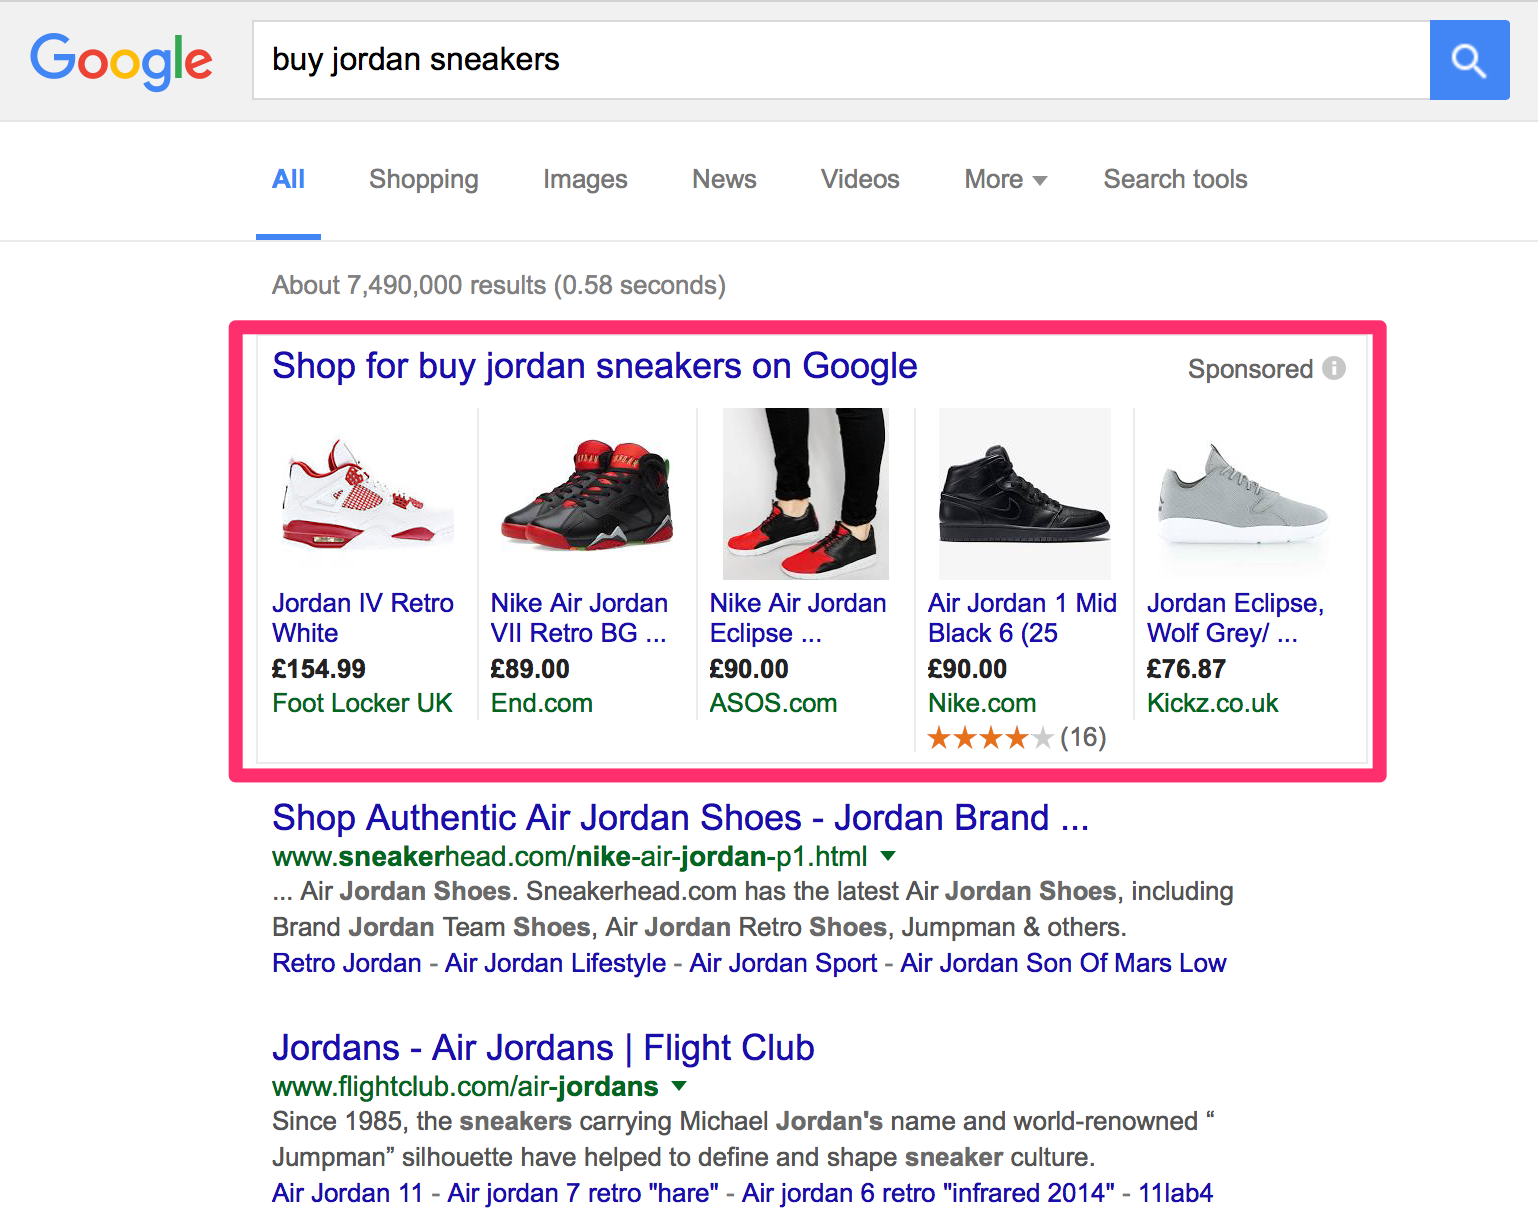Click the Nike Air Jordan VII Retro image
Viewport: 1538px width, 1228px height.
pyautogui.click(x=587, y=494)
